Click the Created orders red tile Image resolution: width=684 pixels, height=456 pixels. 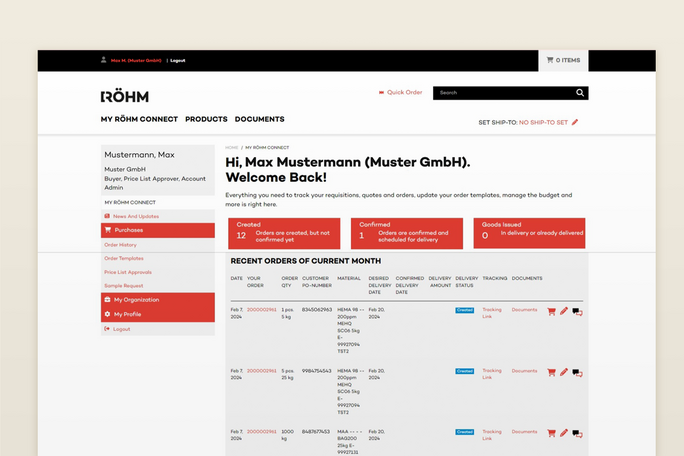pos(284,233)
